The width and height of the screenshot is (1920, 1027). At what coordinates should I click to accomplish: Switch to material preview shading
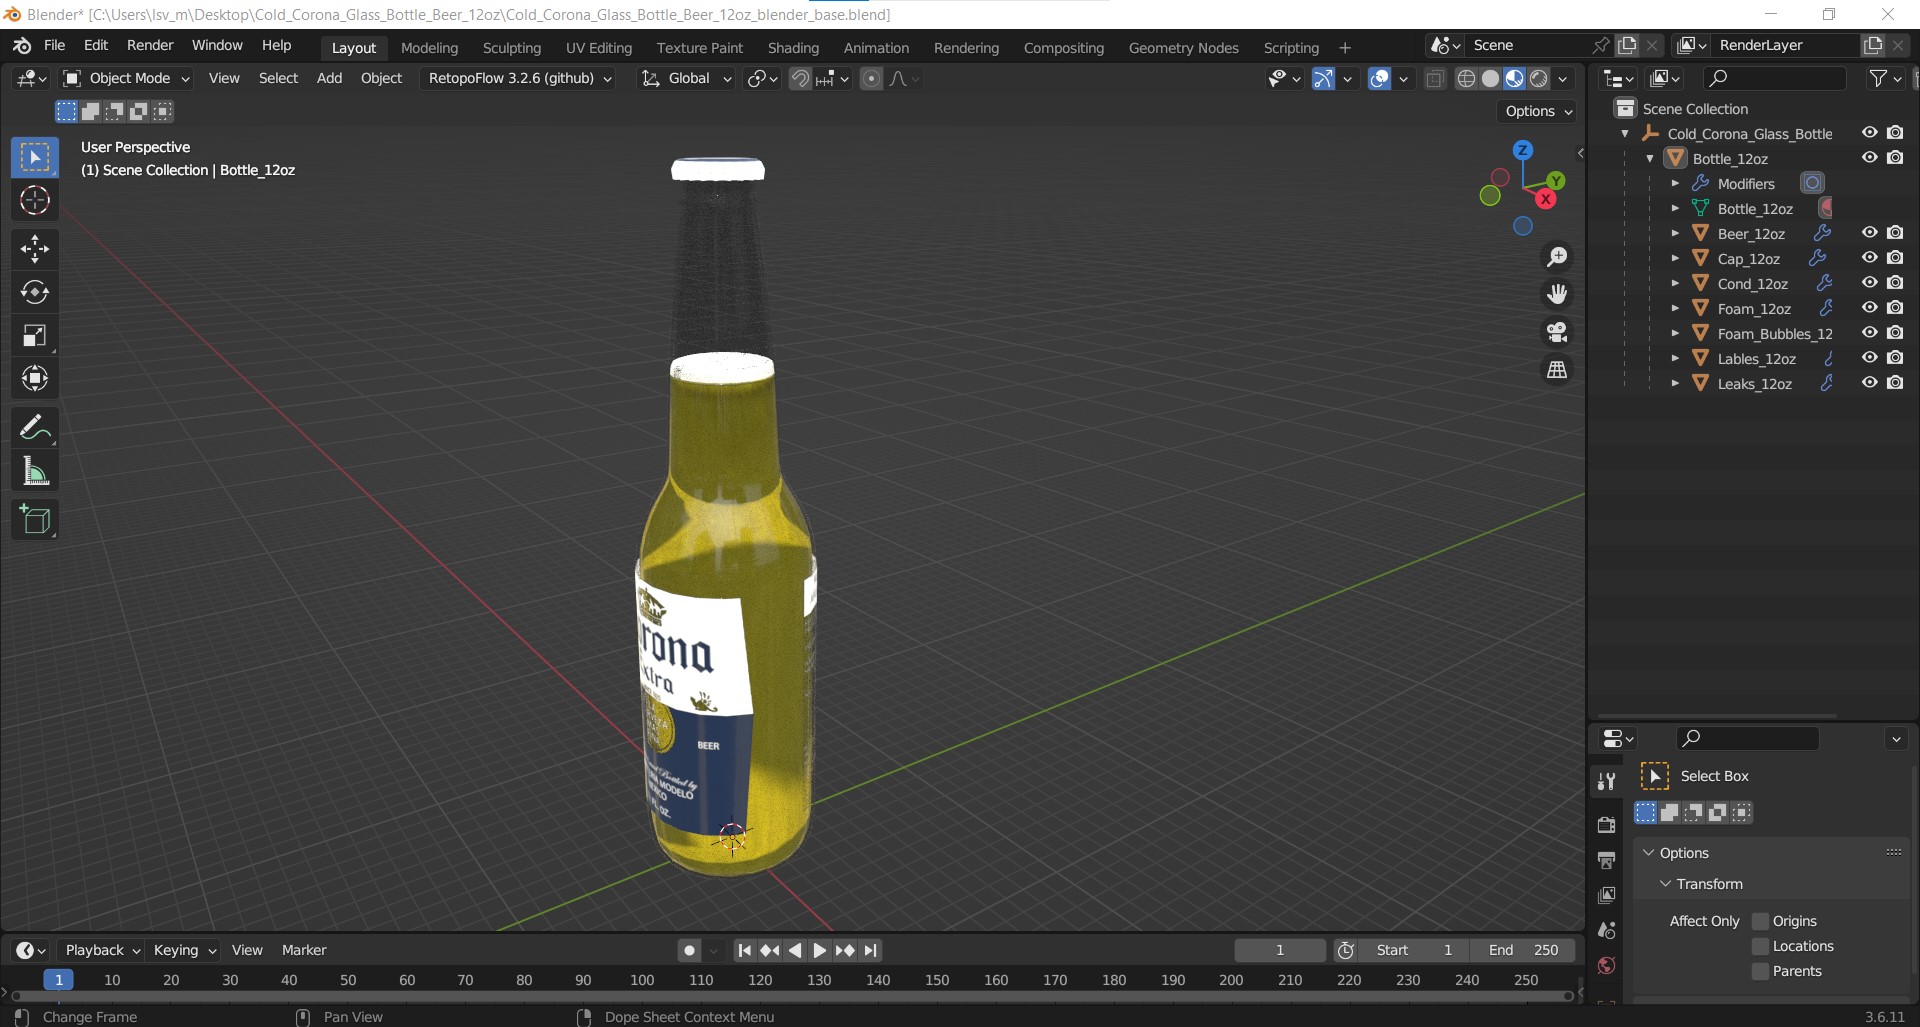(x=1514, y=79)
